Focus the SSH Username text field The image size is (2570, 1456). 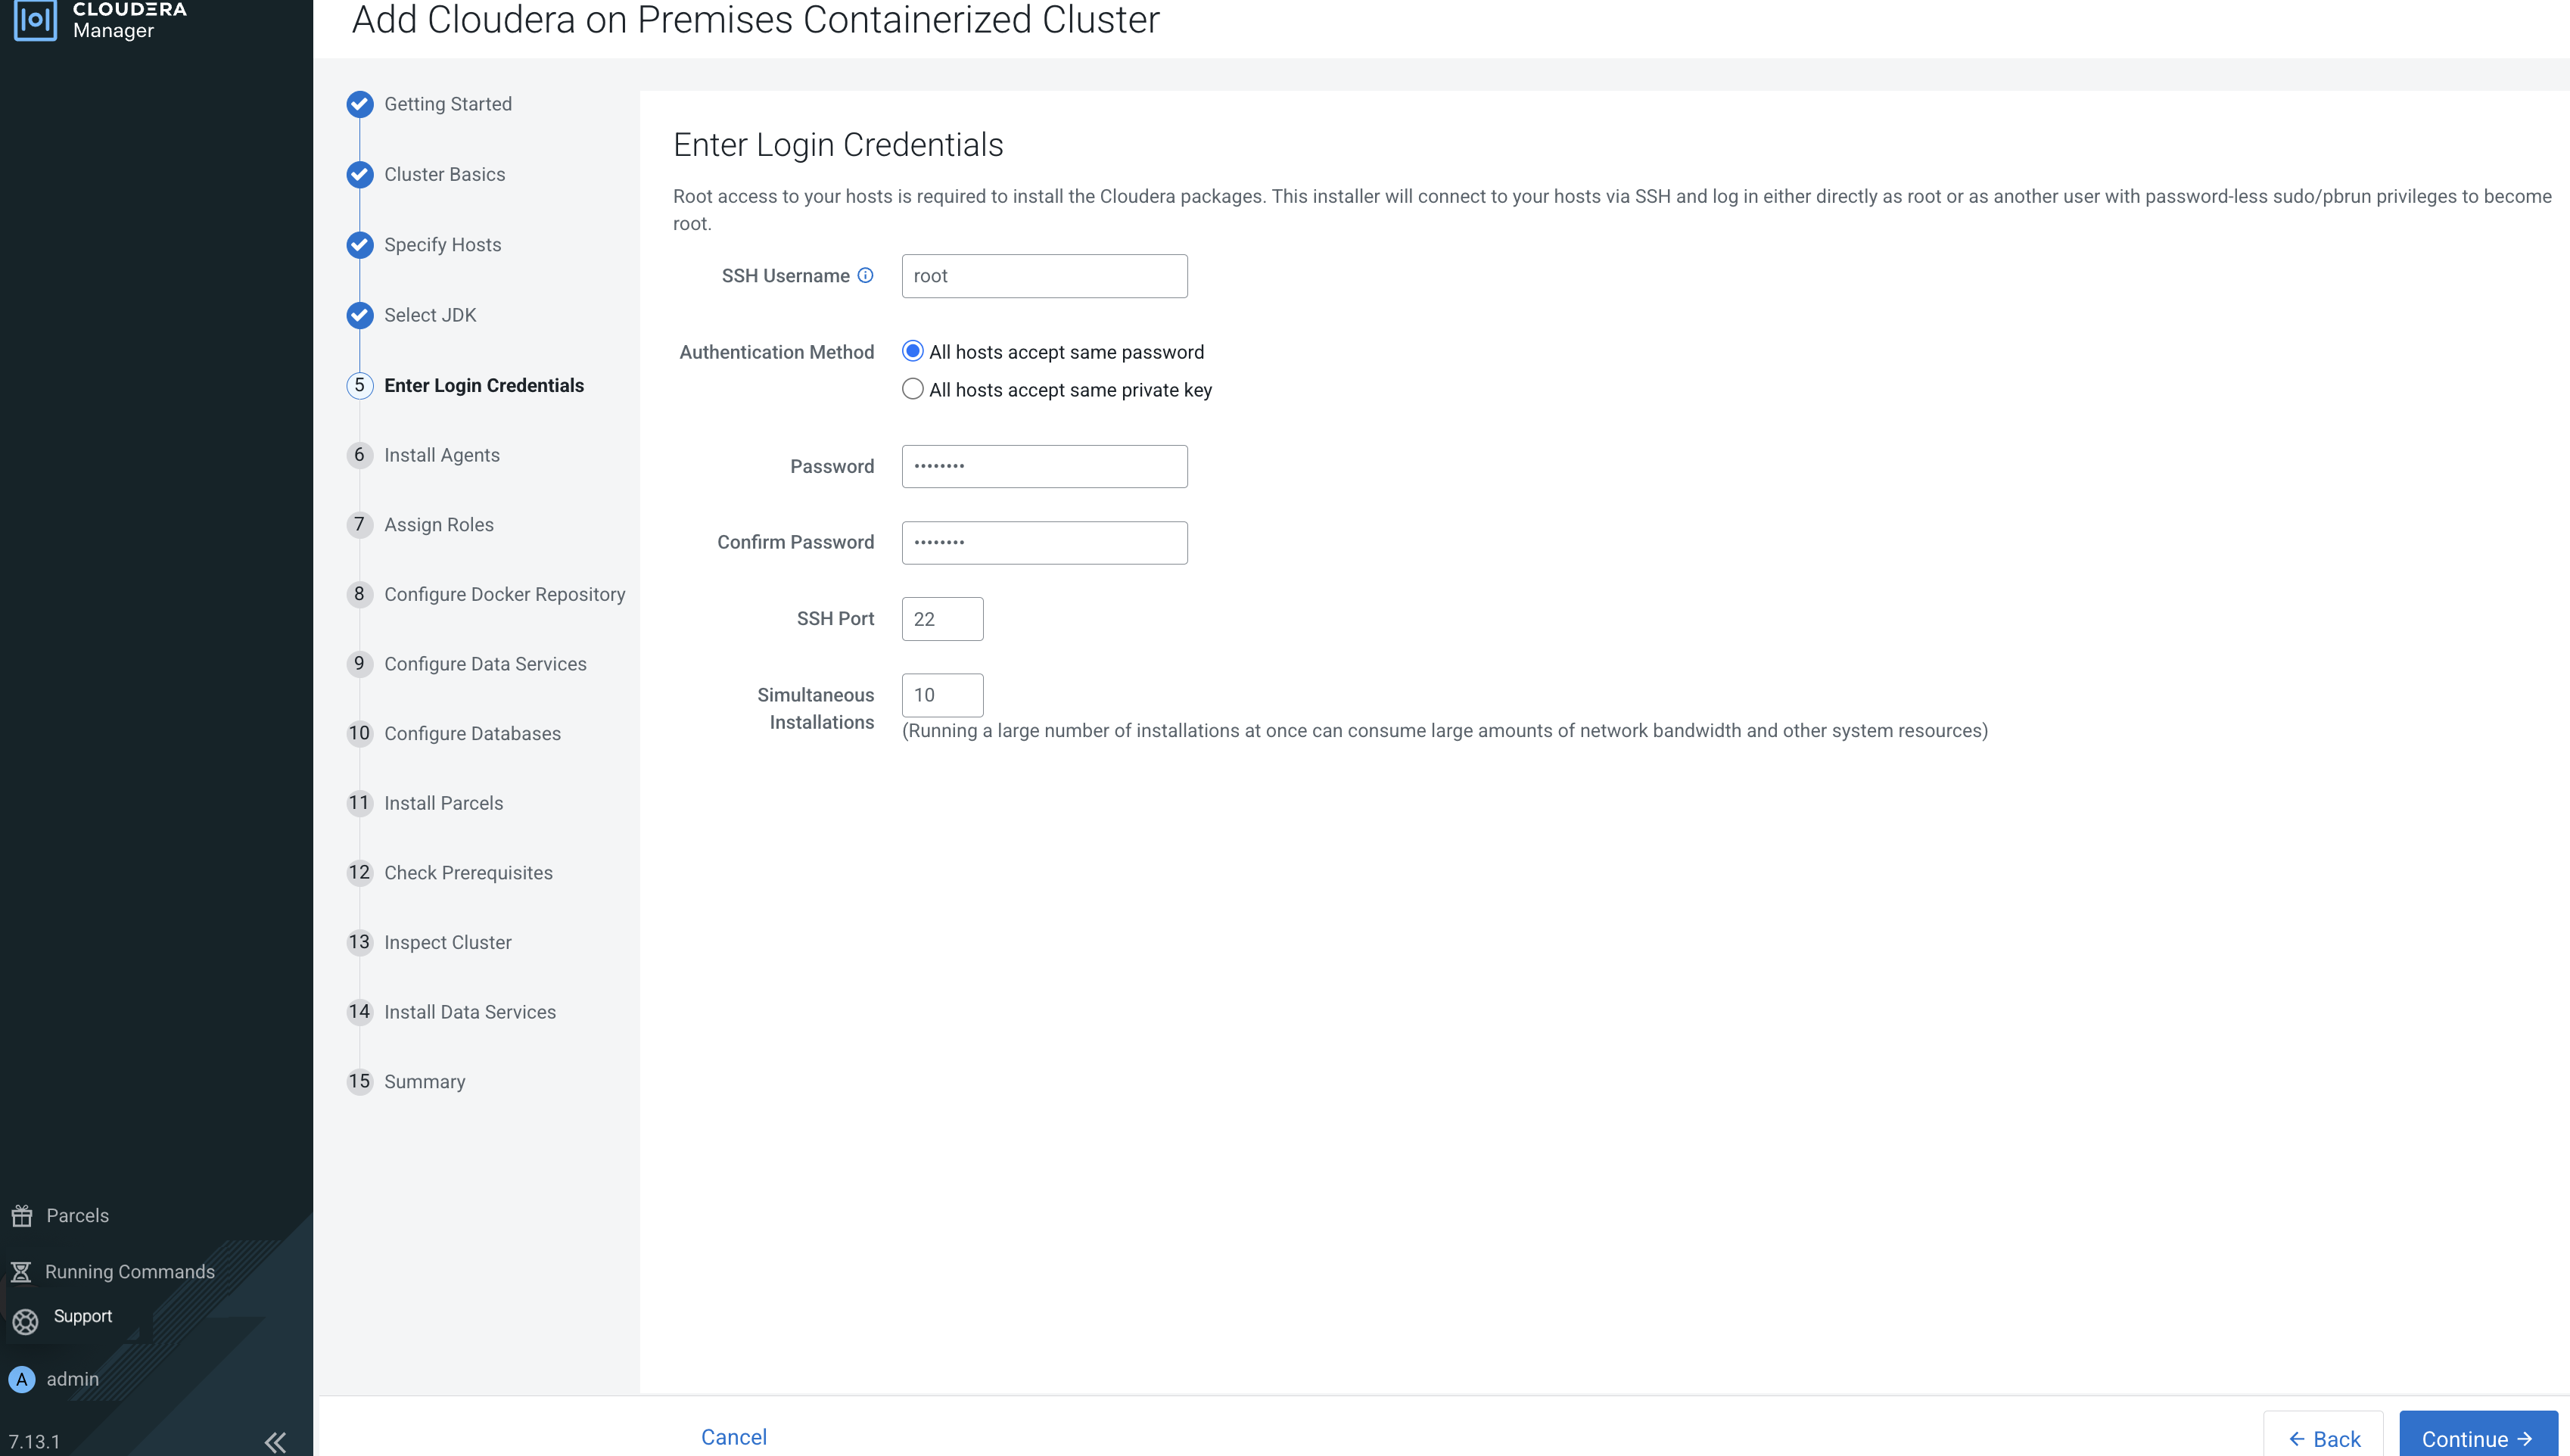(x=1044, y=276)
